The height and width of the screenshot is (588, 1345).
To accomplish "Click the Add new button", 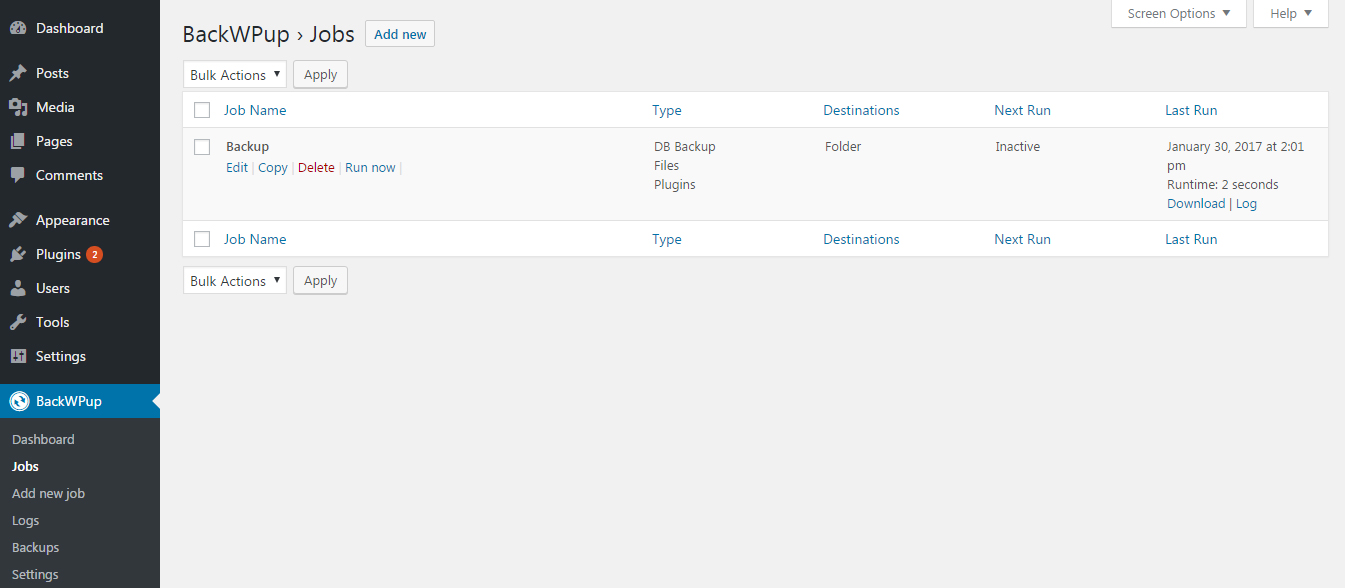I will (x=400, y=34).
